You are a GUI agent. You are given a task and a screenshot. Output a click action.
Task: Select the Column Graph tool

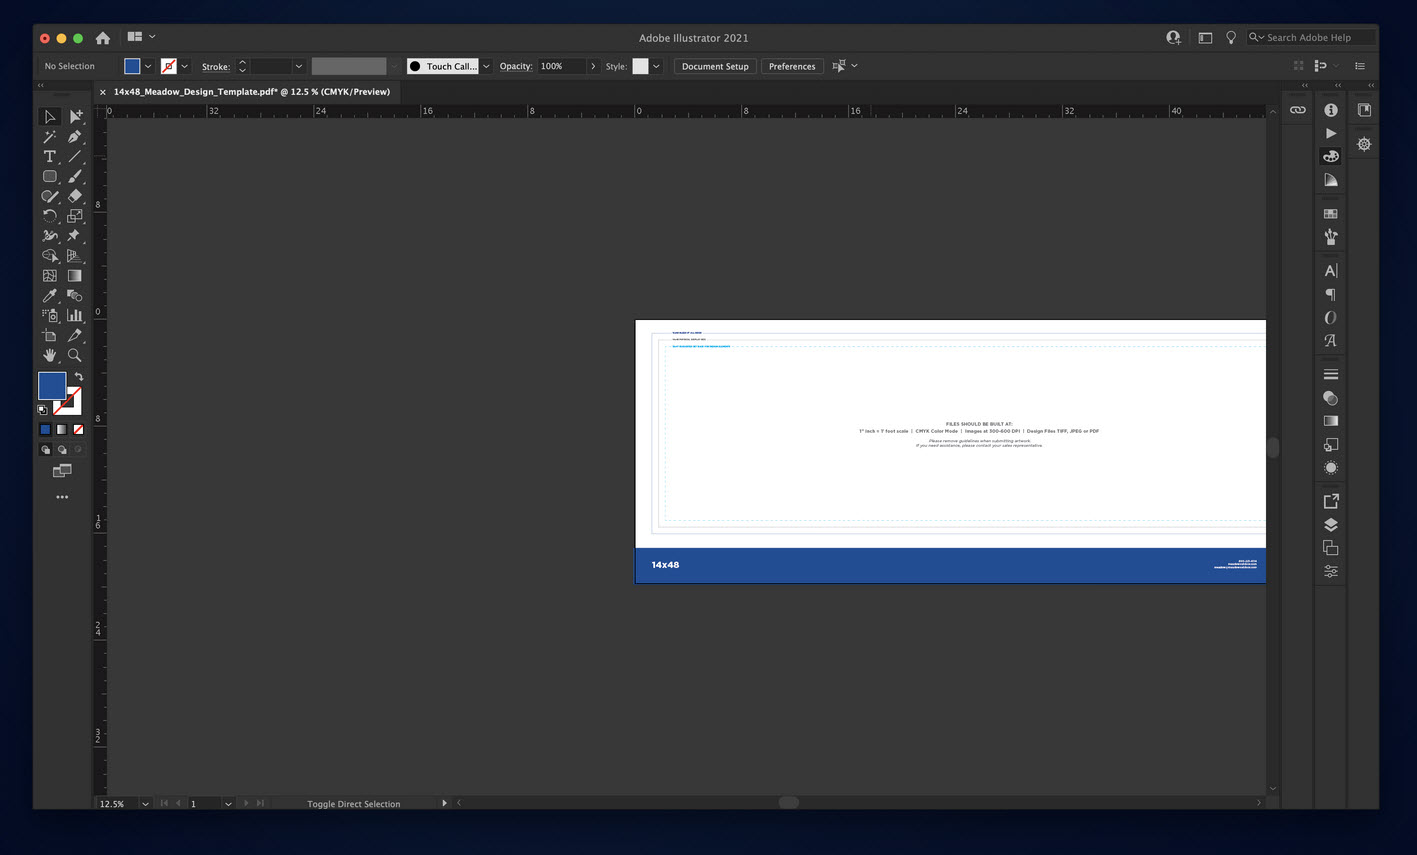(x=75, y=315)
